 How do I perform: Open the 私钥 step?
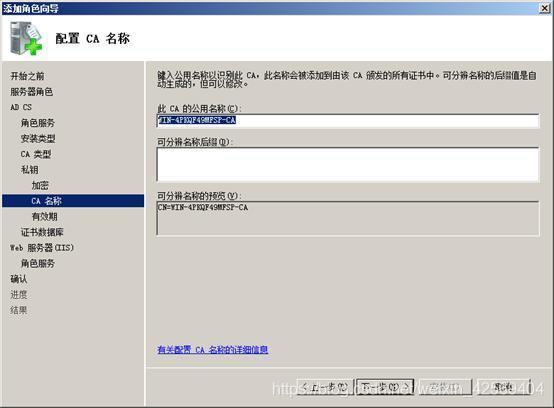30,170
